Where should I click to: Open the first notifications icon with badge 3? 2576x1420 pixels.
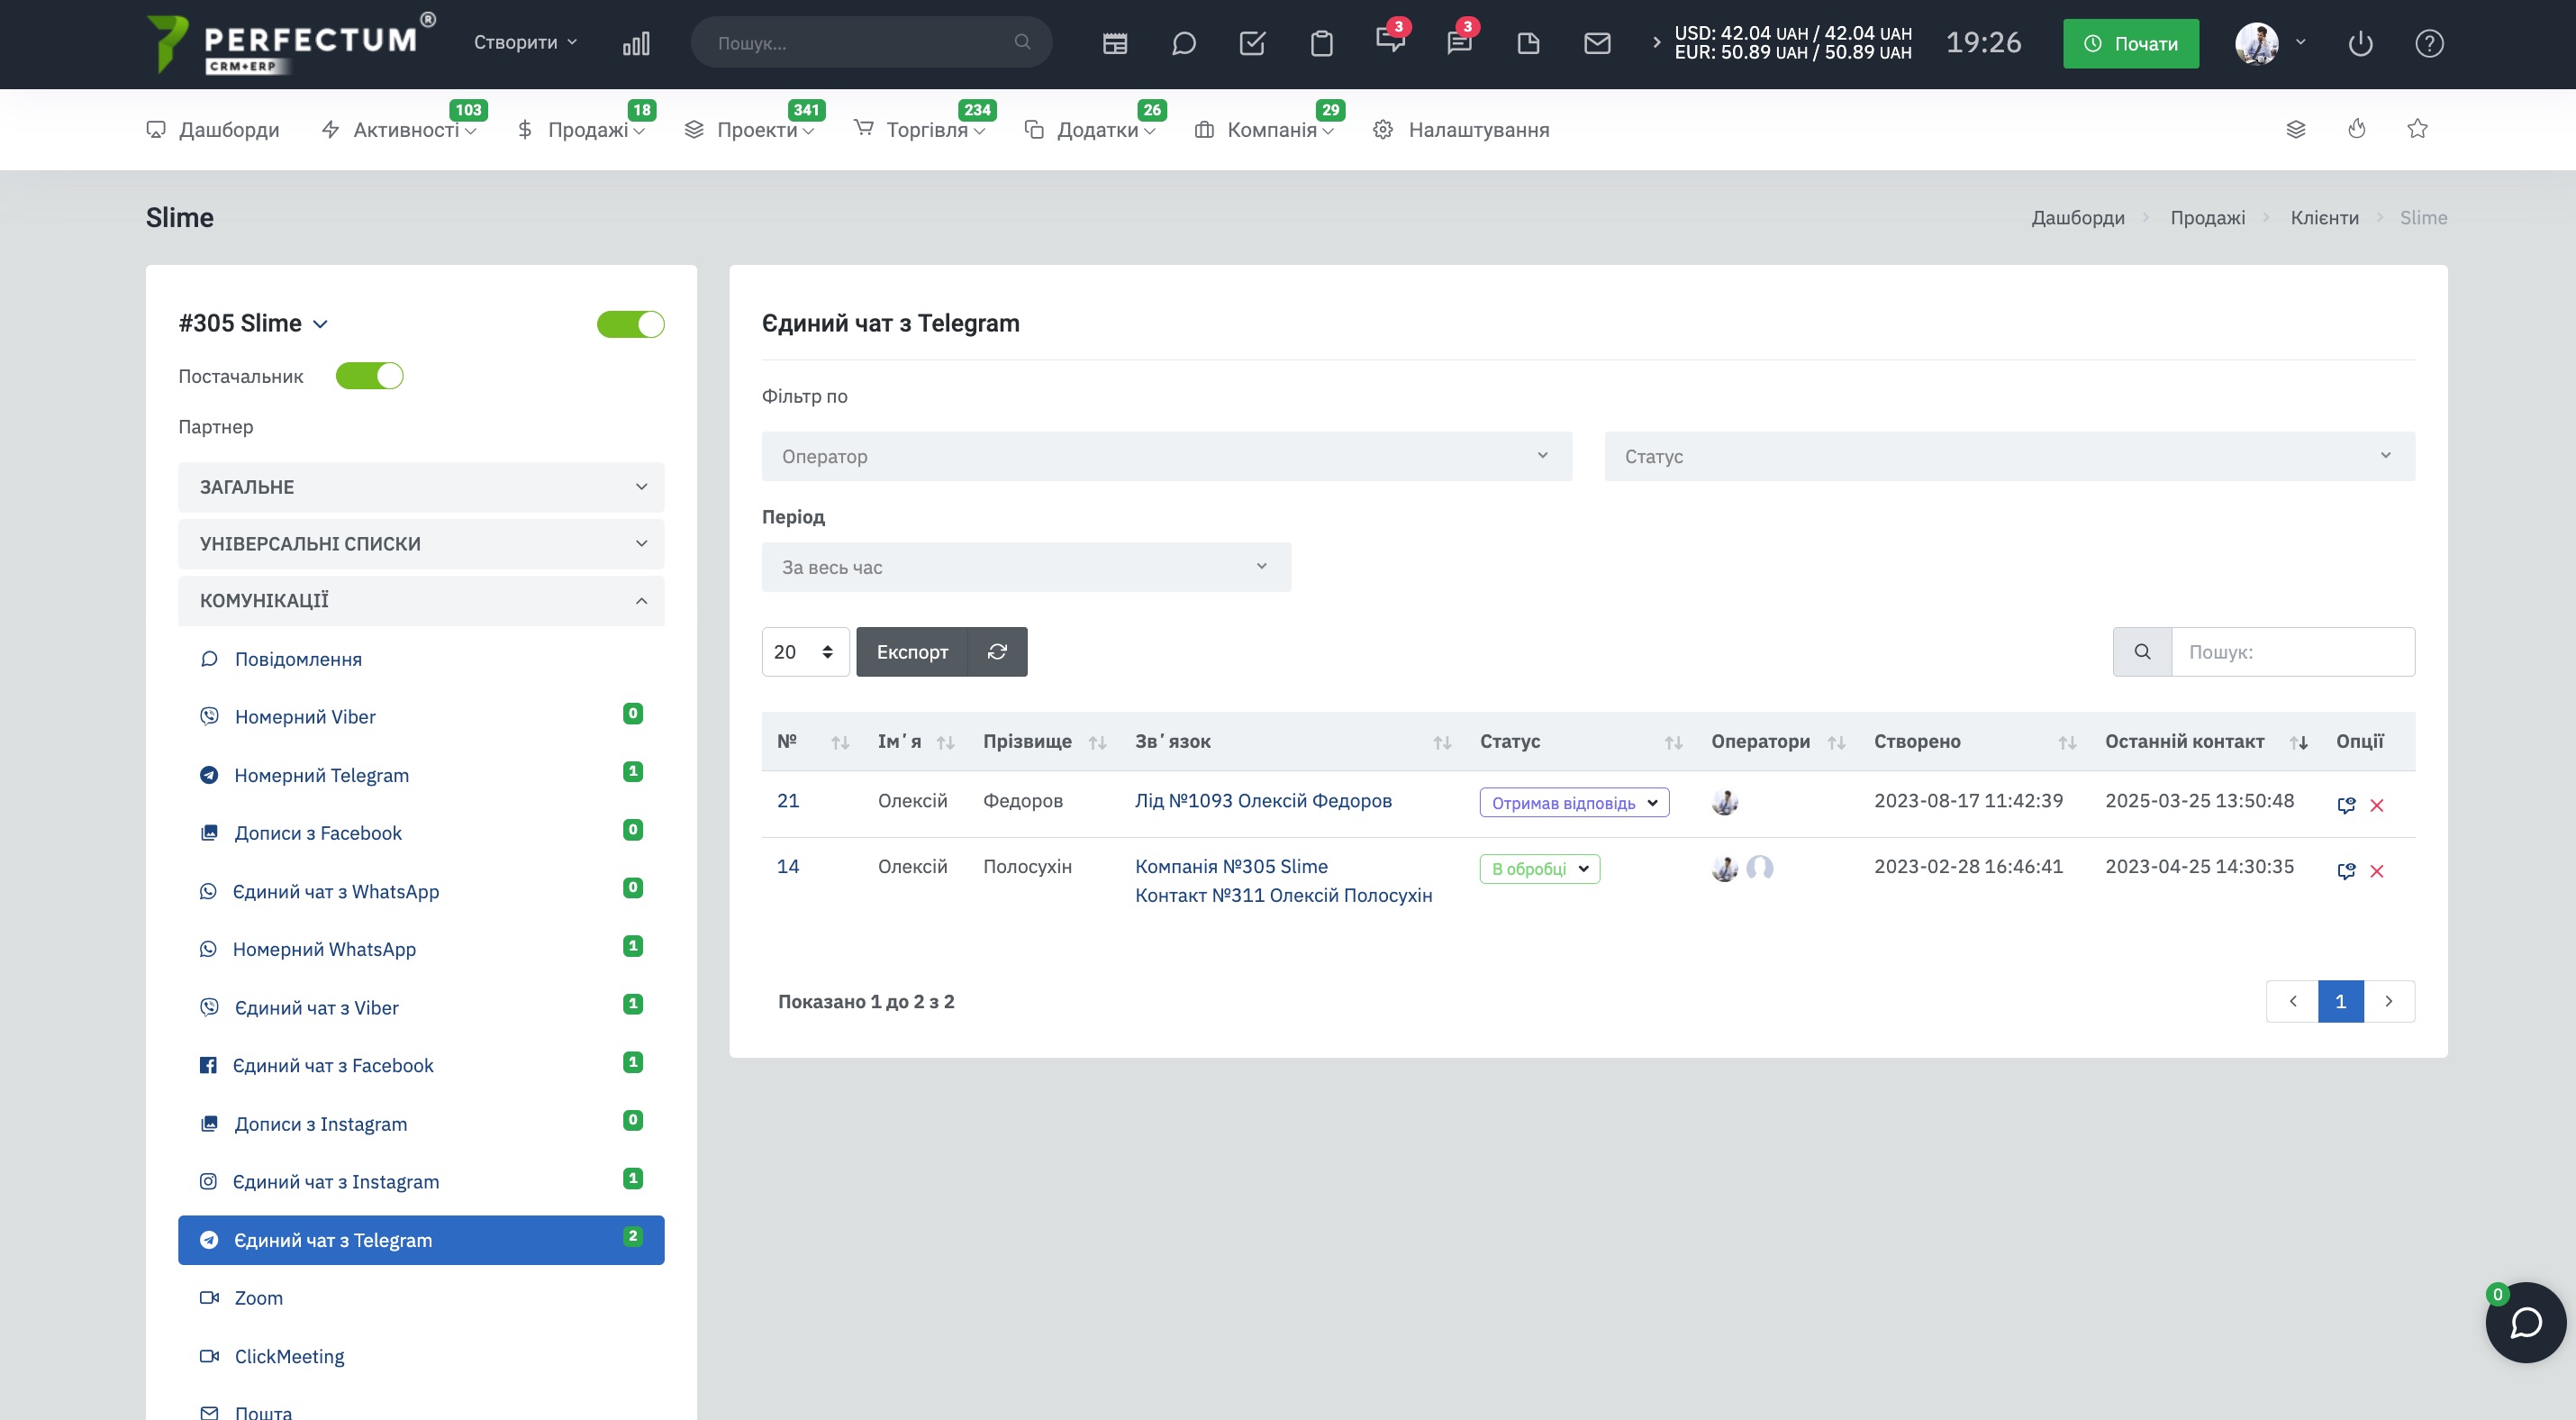(1390, 40)
